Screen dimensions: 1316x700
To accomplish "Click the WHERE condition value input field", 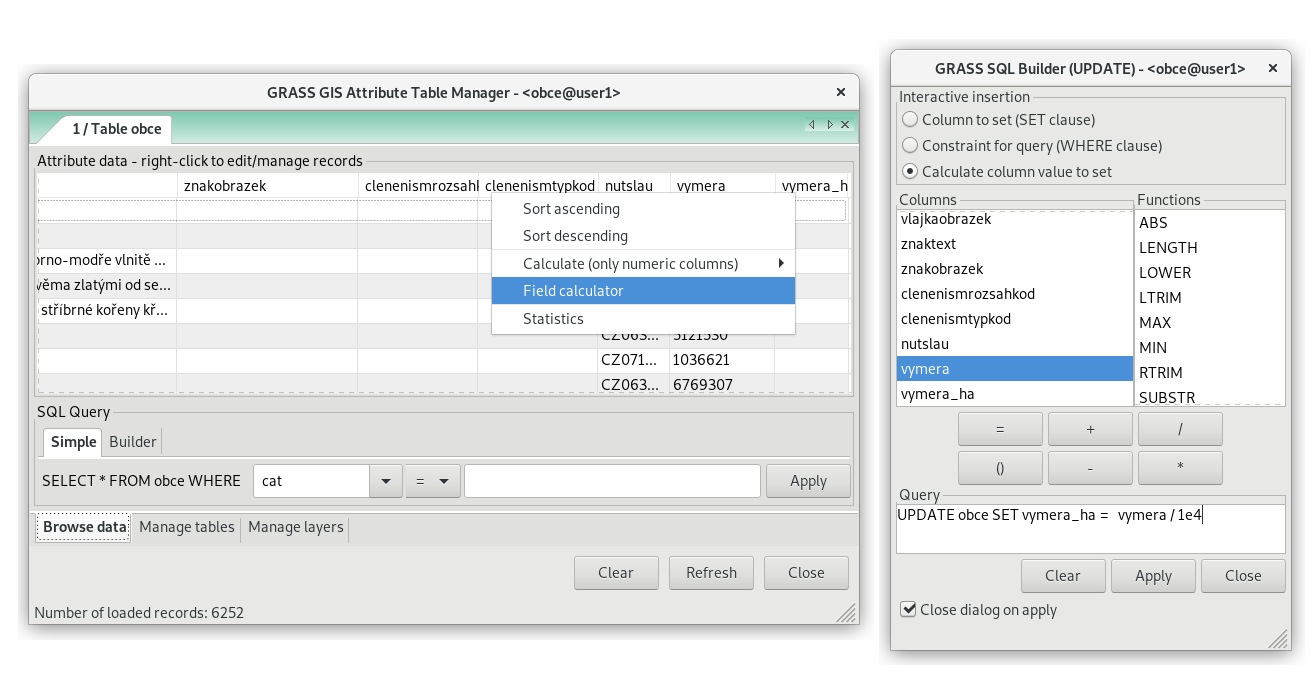I will [612, 481].
